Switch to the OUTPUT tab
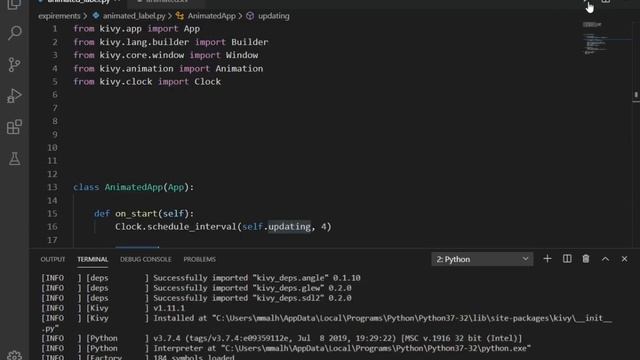The width and height of the screenshot is (640, 360). [53, 259]
